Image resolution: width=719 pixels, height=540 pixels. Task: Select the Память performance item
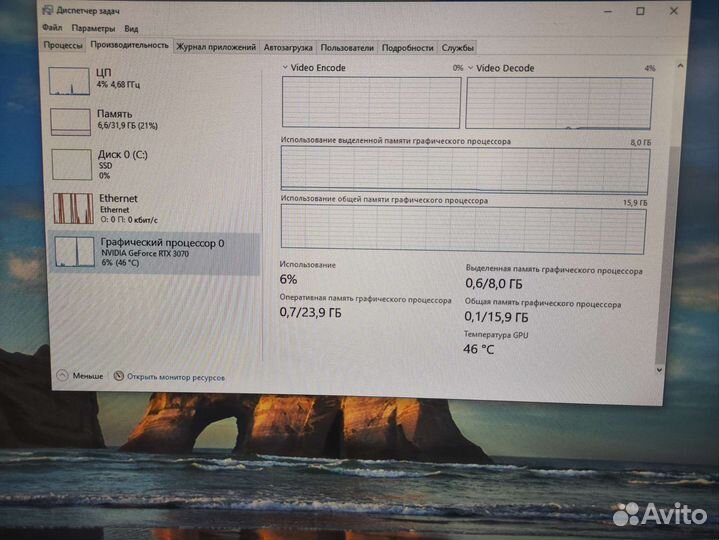tap(155, 121)
